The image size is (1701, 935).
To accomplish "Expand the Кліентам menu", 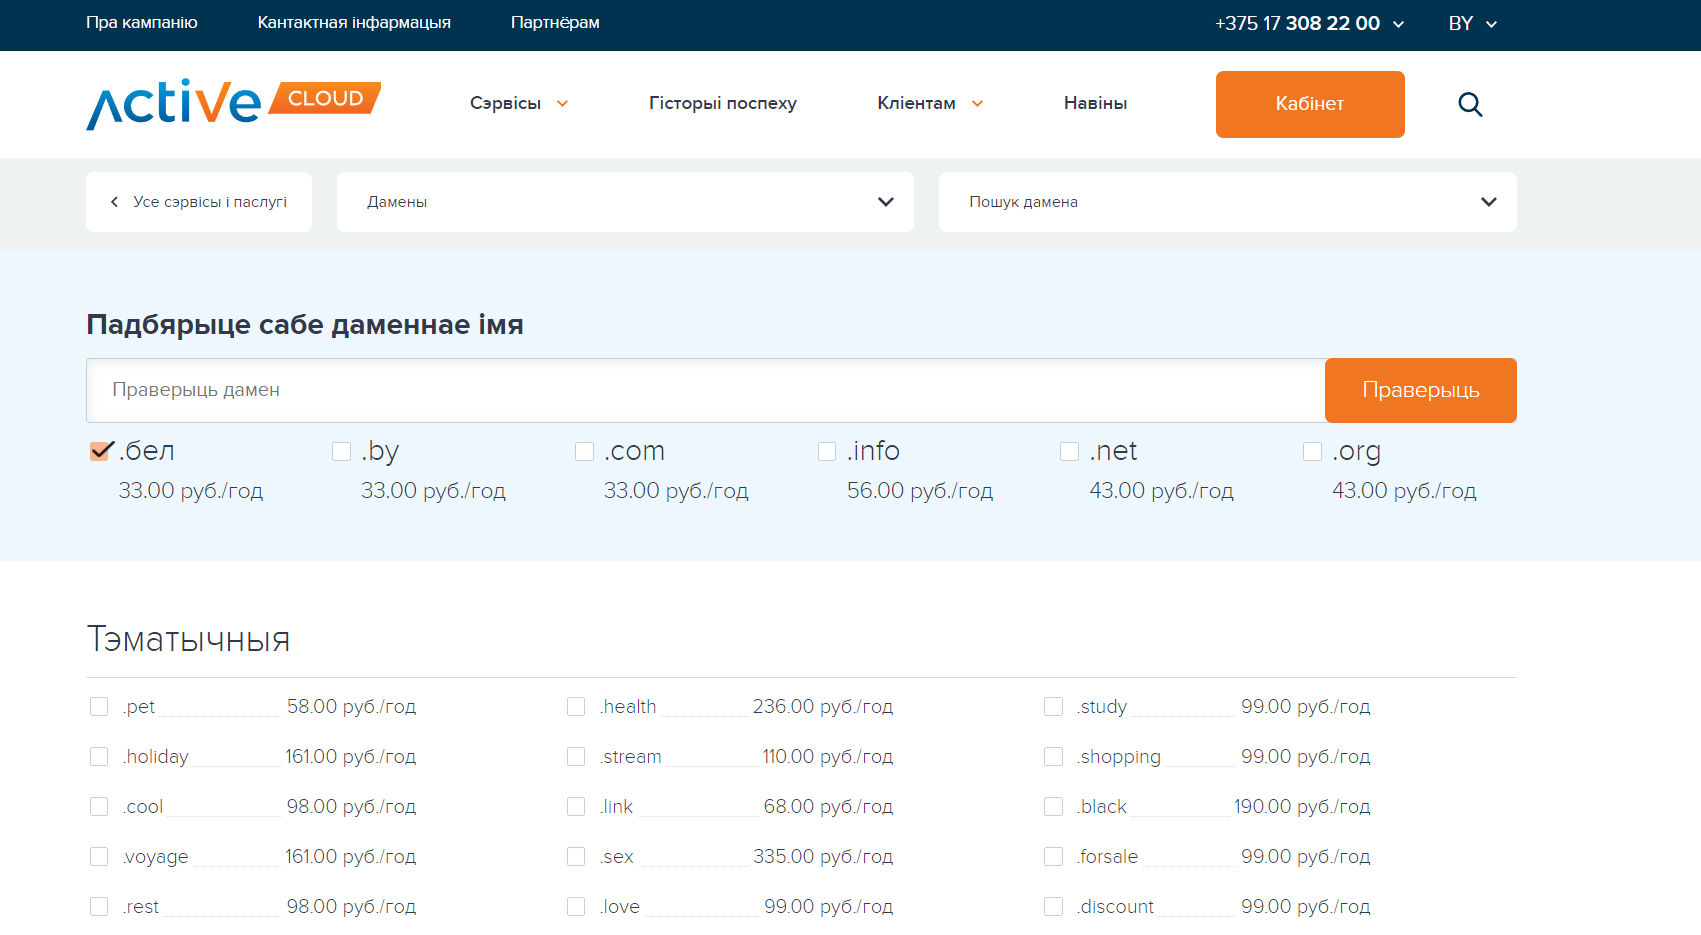I will click(x=930, y=103).
